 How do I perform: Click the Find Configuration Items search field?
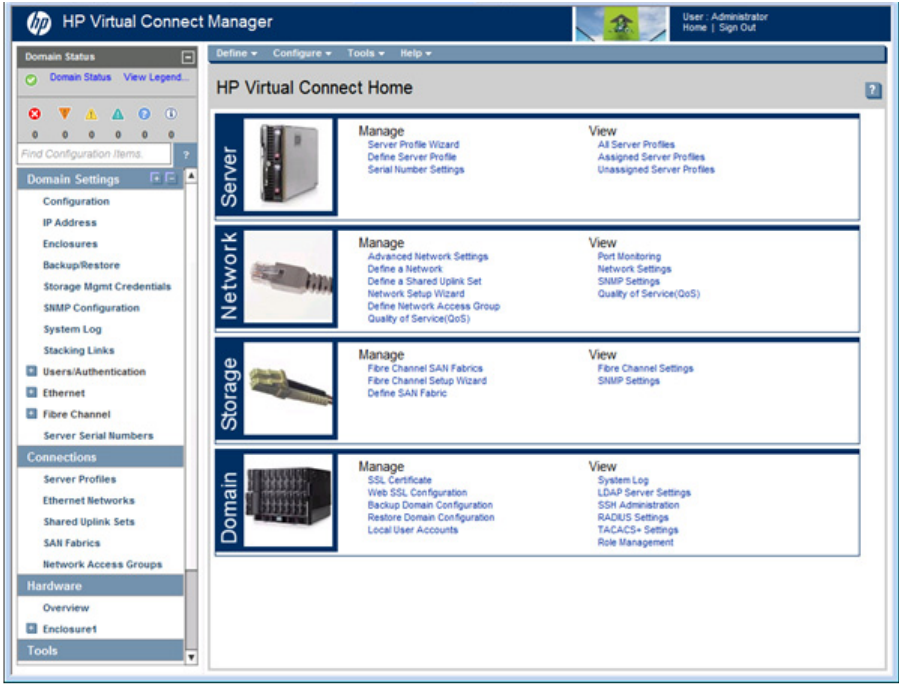click(x=95, y=154)
